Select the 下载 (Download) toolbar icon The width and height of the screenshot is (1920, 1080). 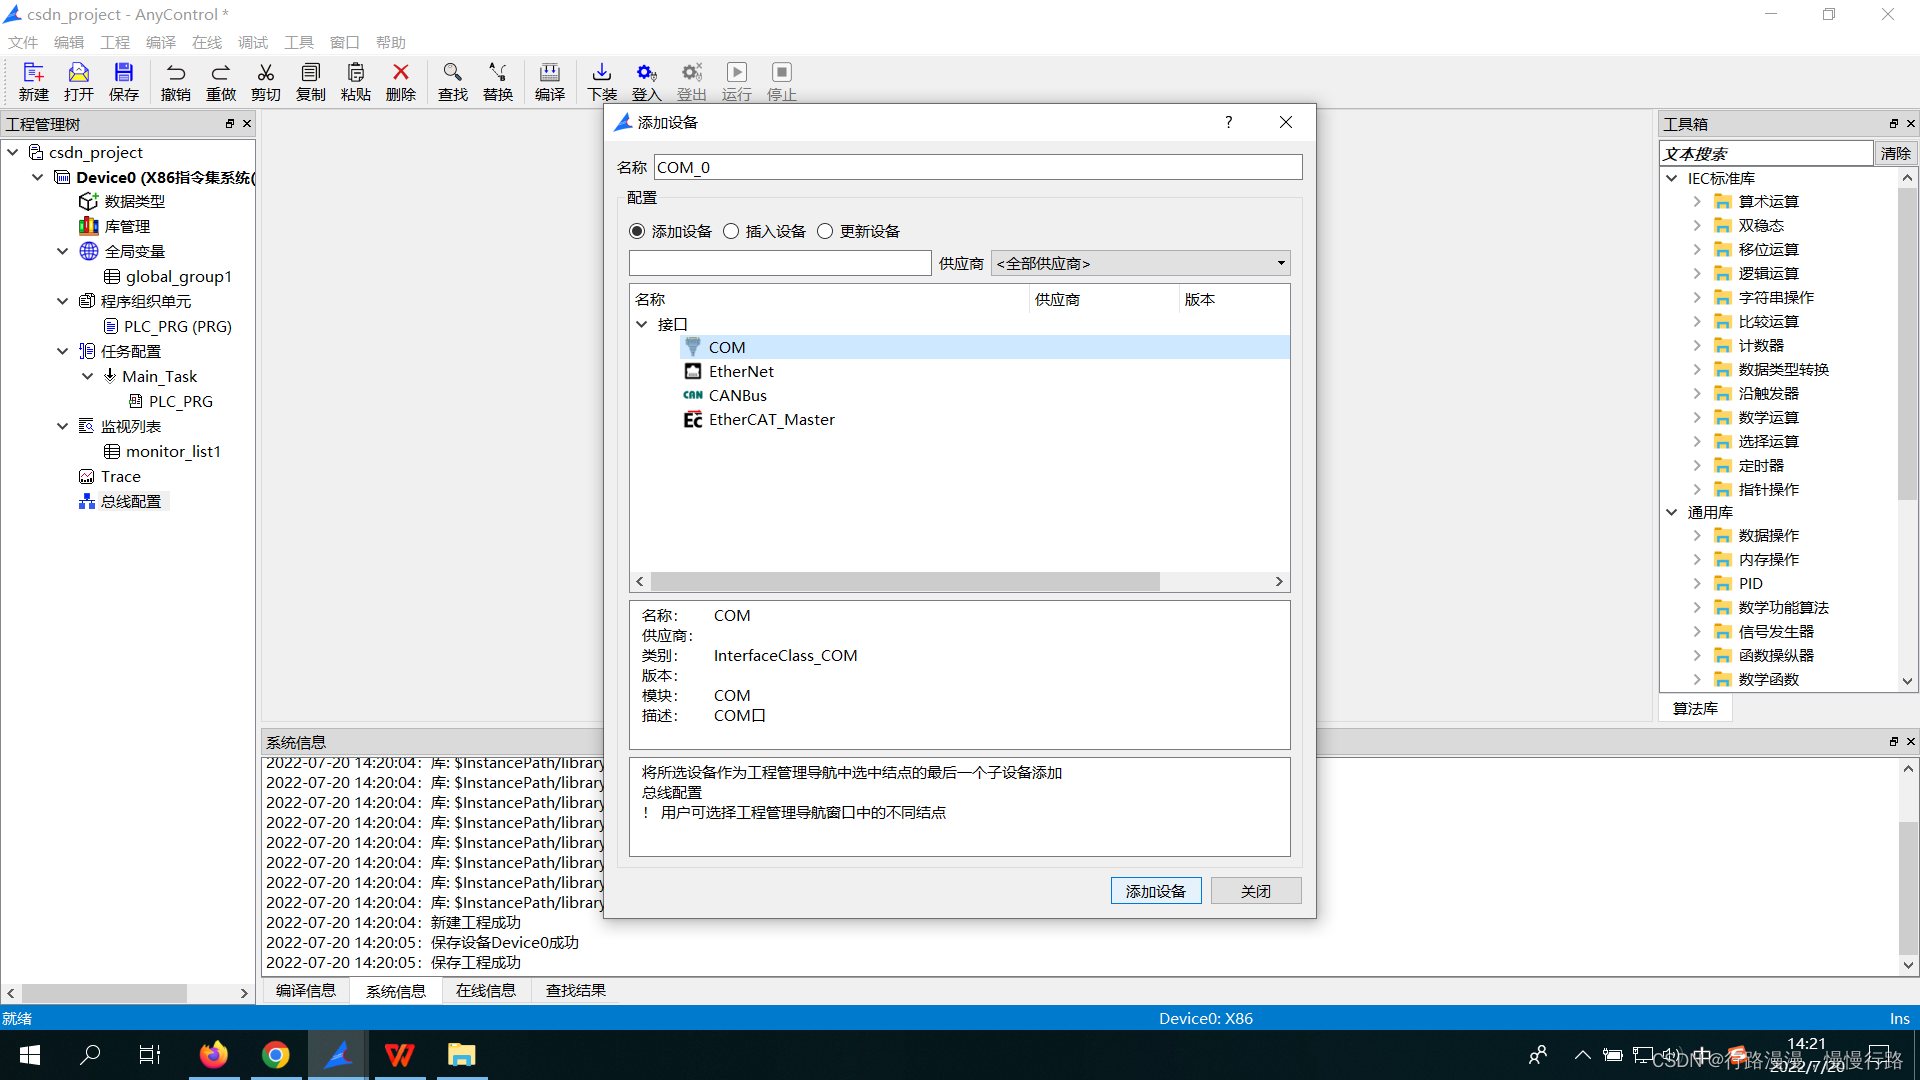[601, 81]
